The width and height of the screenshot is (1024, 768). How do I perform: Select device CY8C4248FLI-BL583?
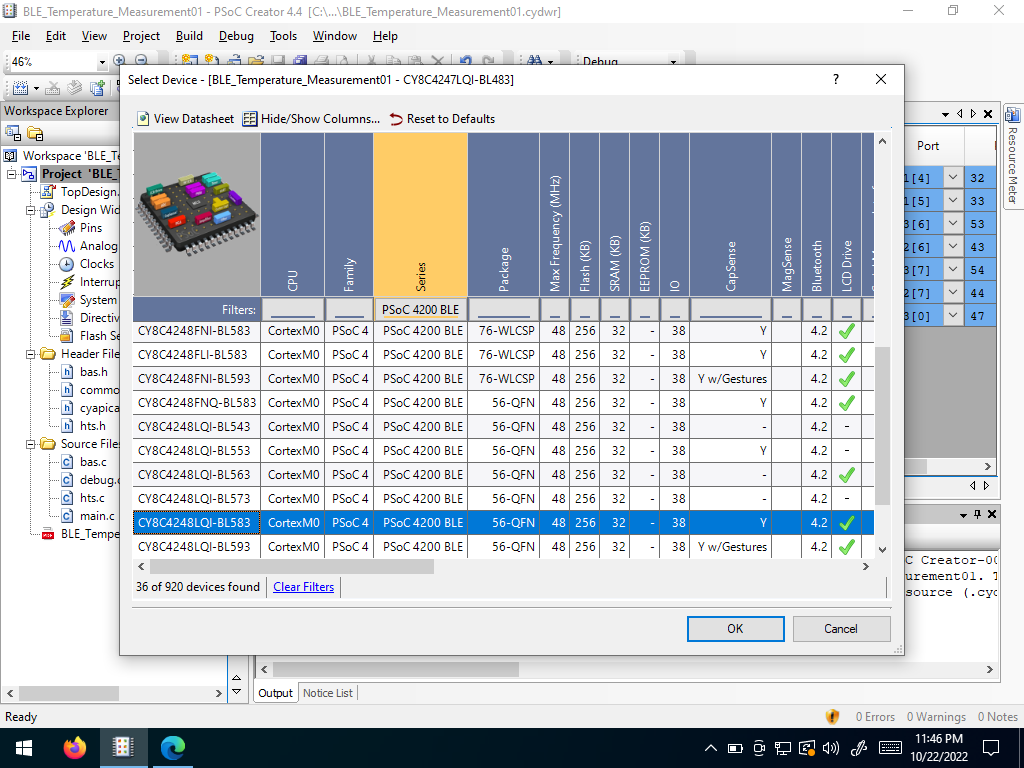193,355
